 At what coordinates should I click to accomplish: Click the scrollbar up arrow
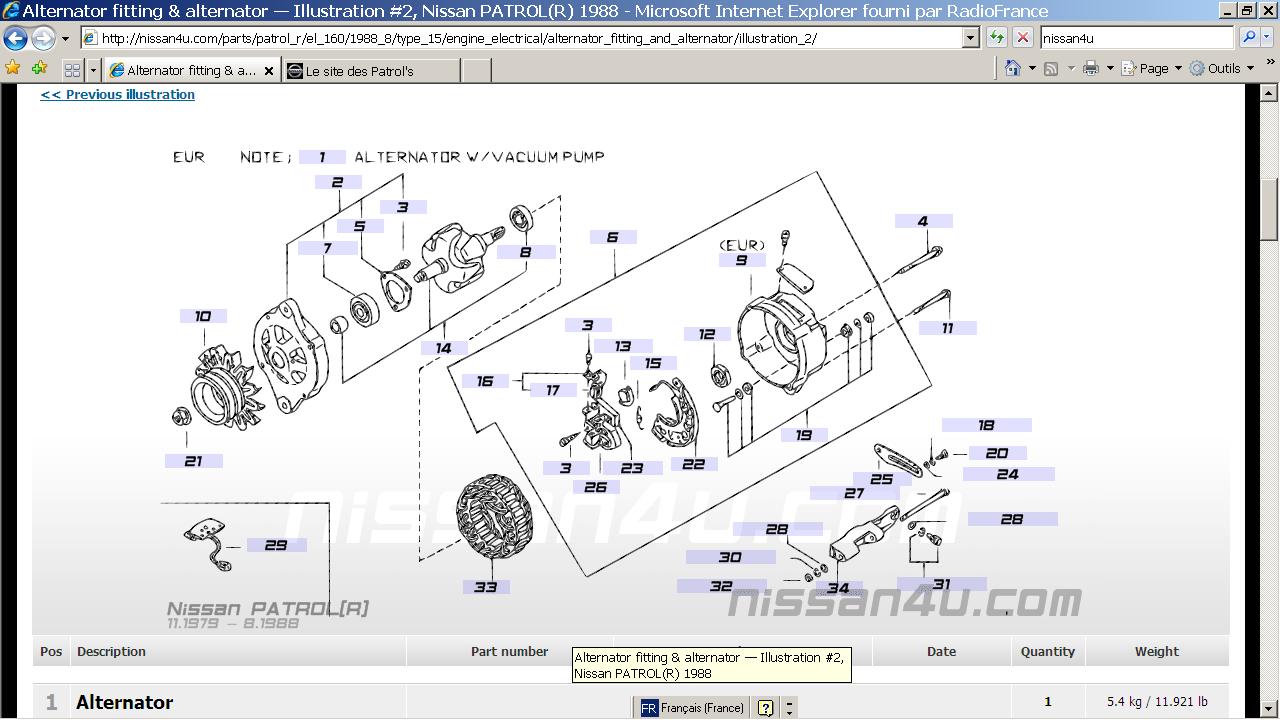click(1269, 93)
